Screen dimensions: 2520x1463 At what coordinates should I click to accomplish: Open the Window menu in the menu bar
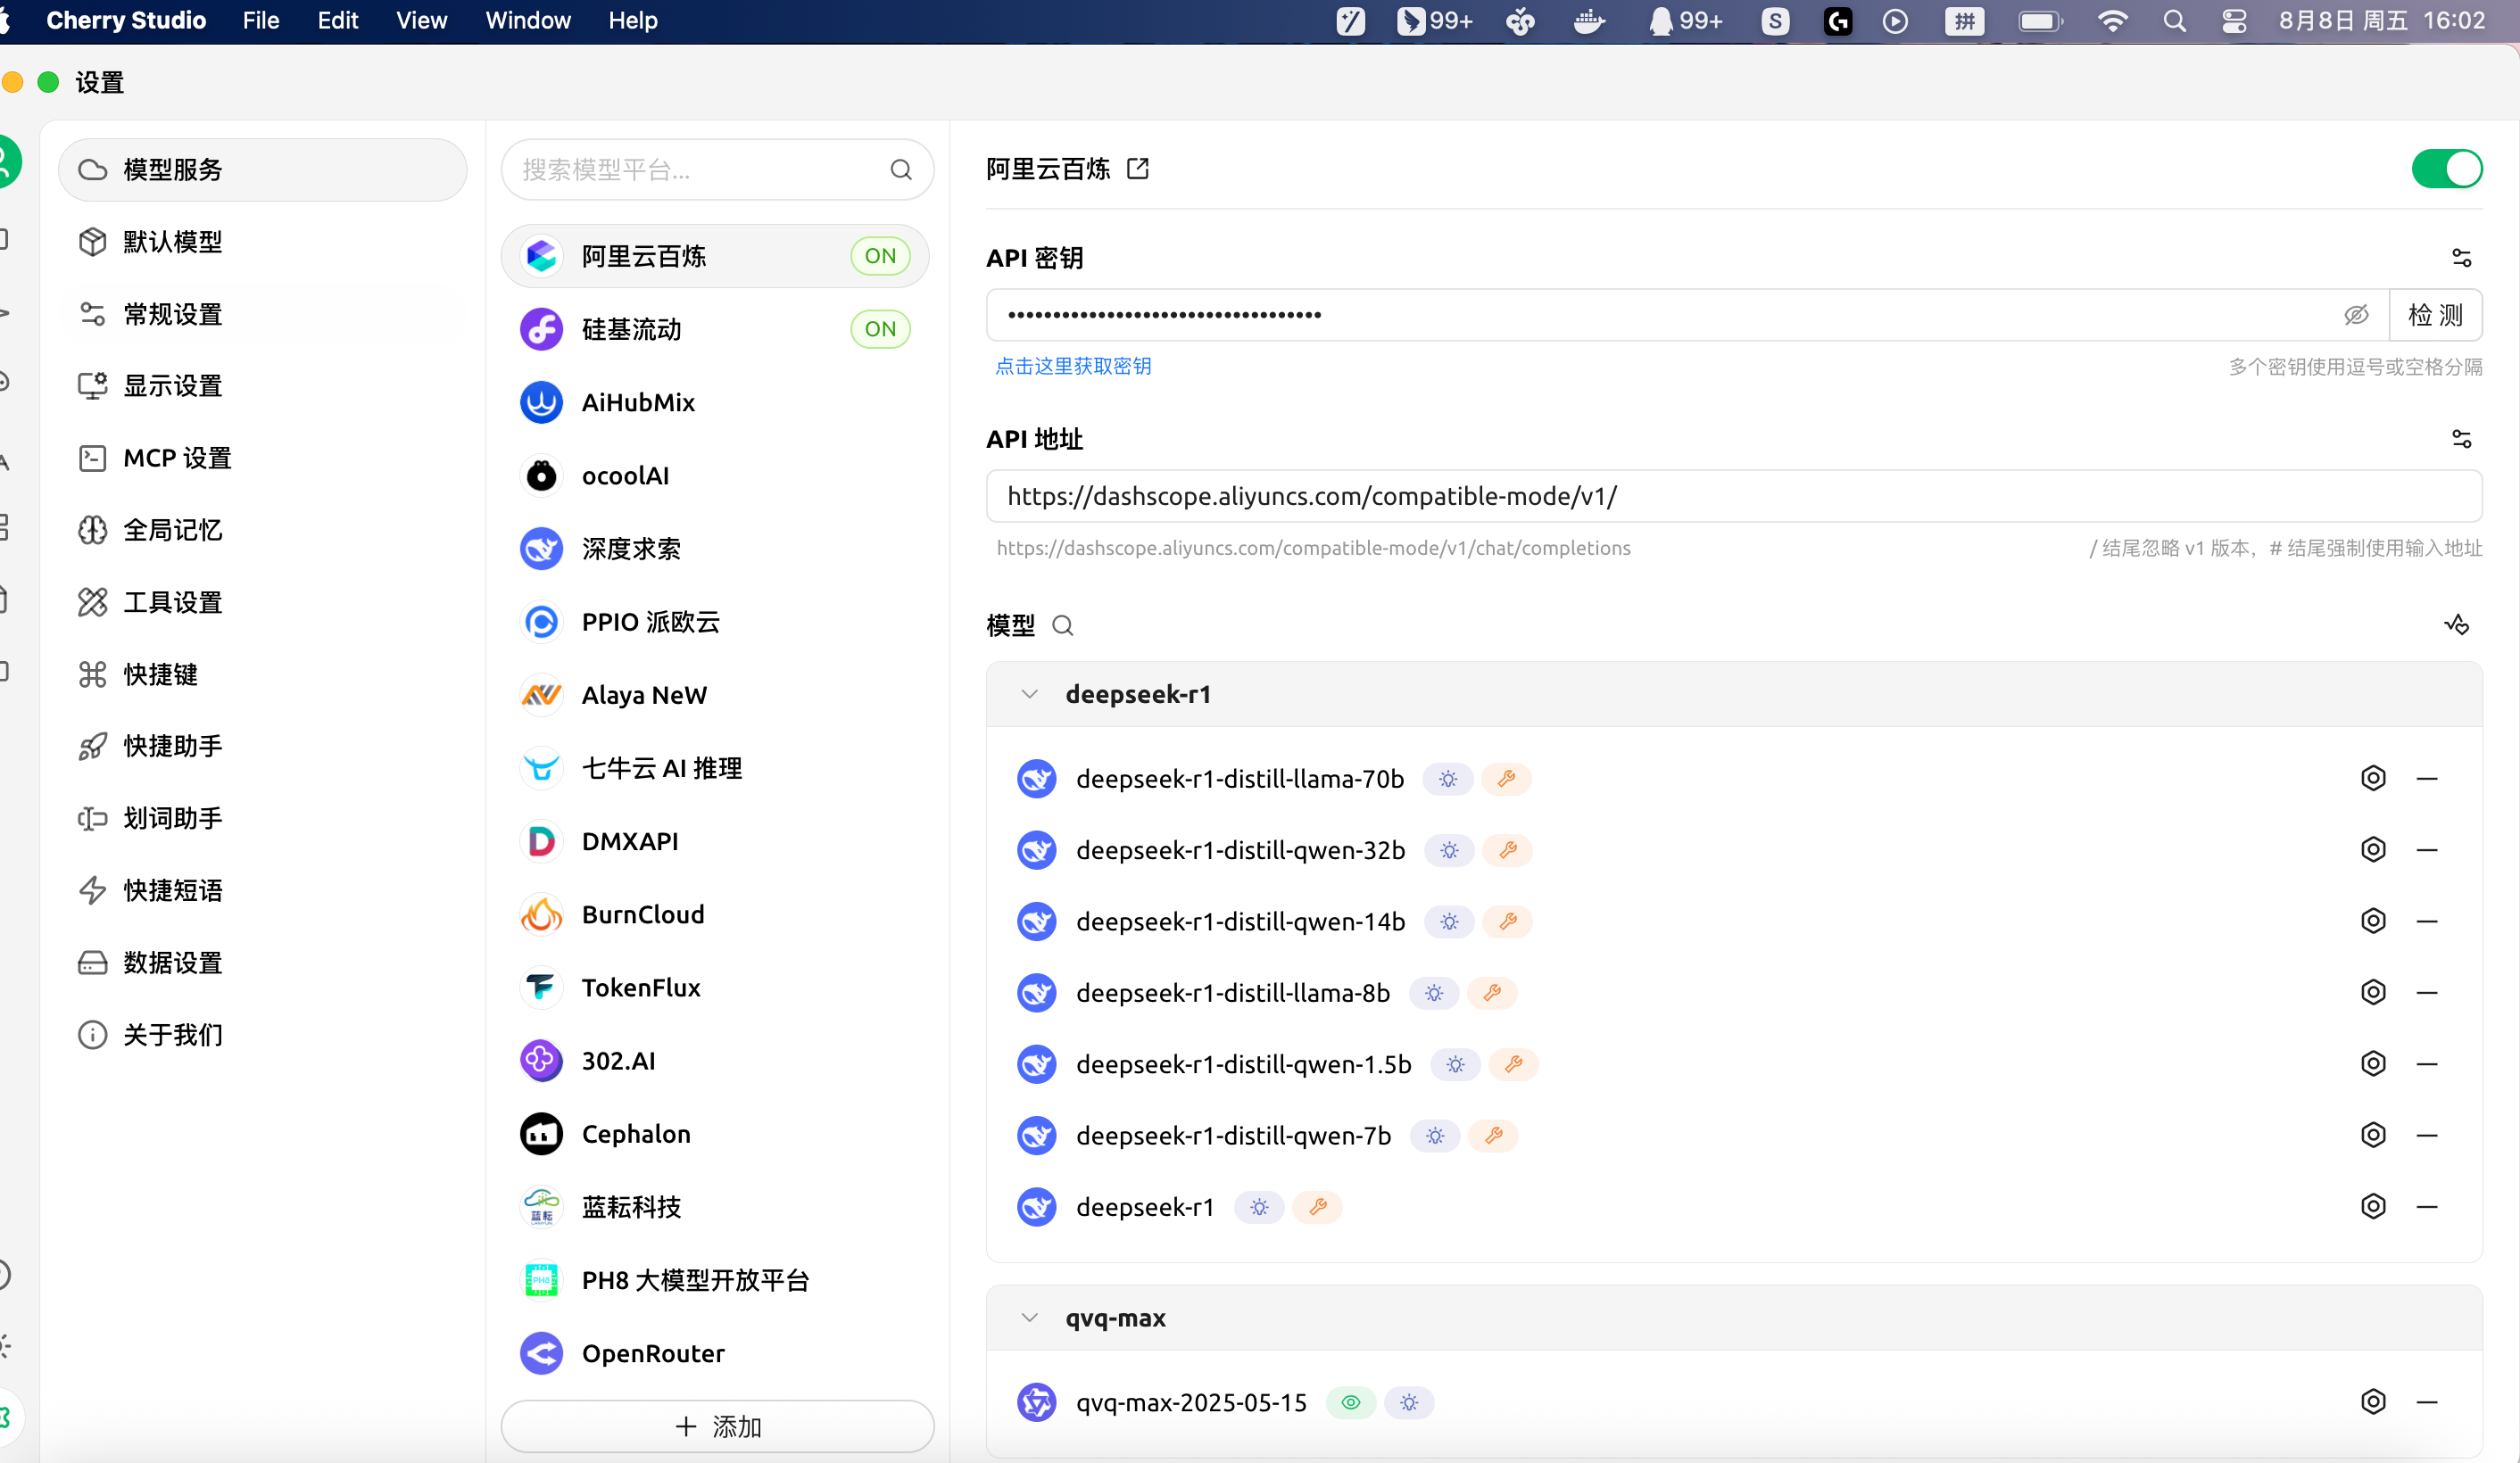(527, 21)
